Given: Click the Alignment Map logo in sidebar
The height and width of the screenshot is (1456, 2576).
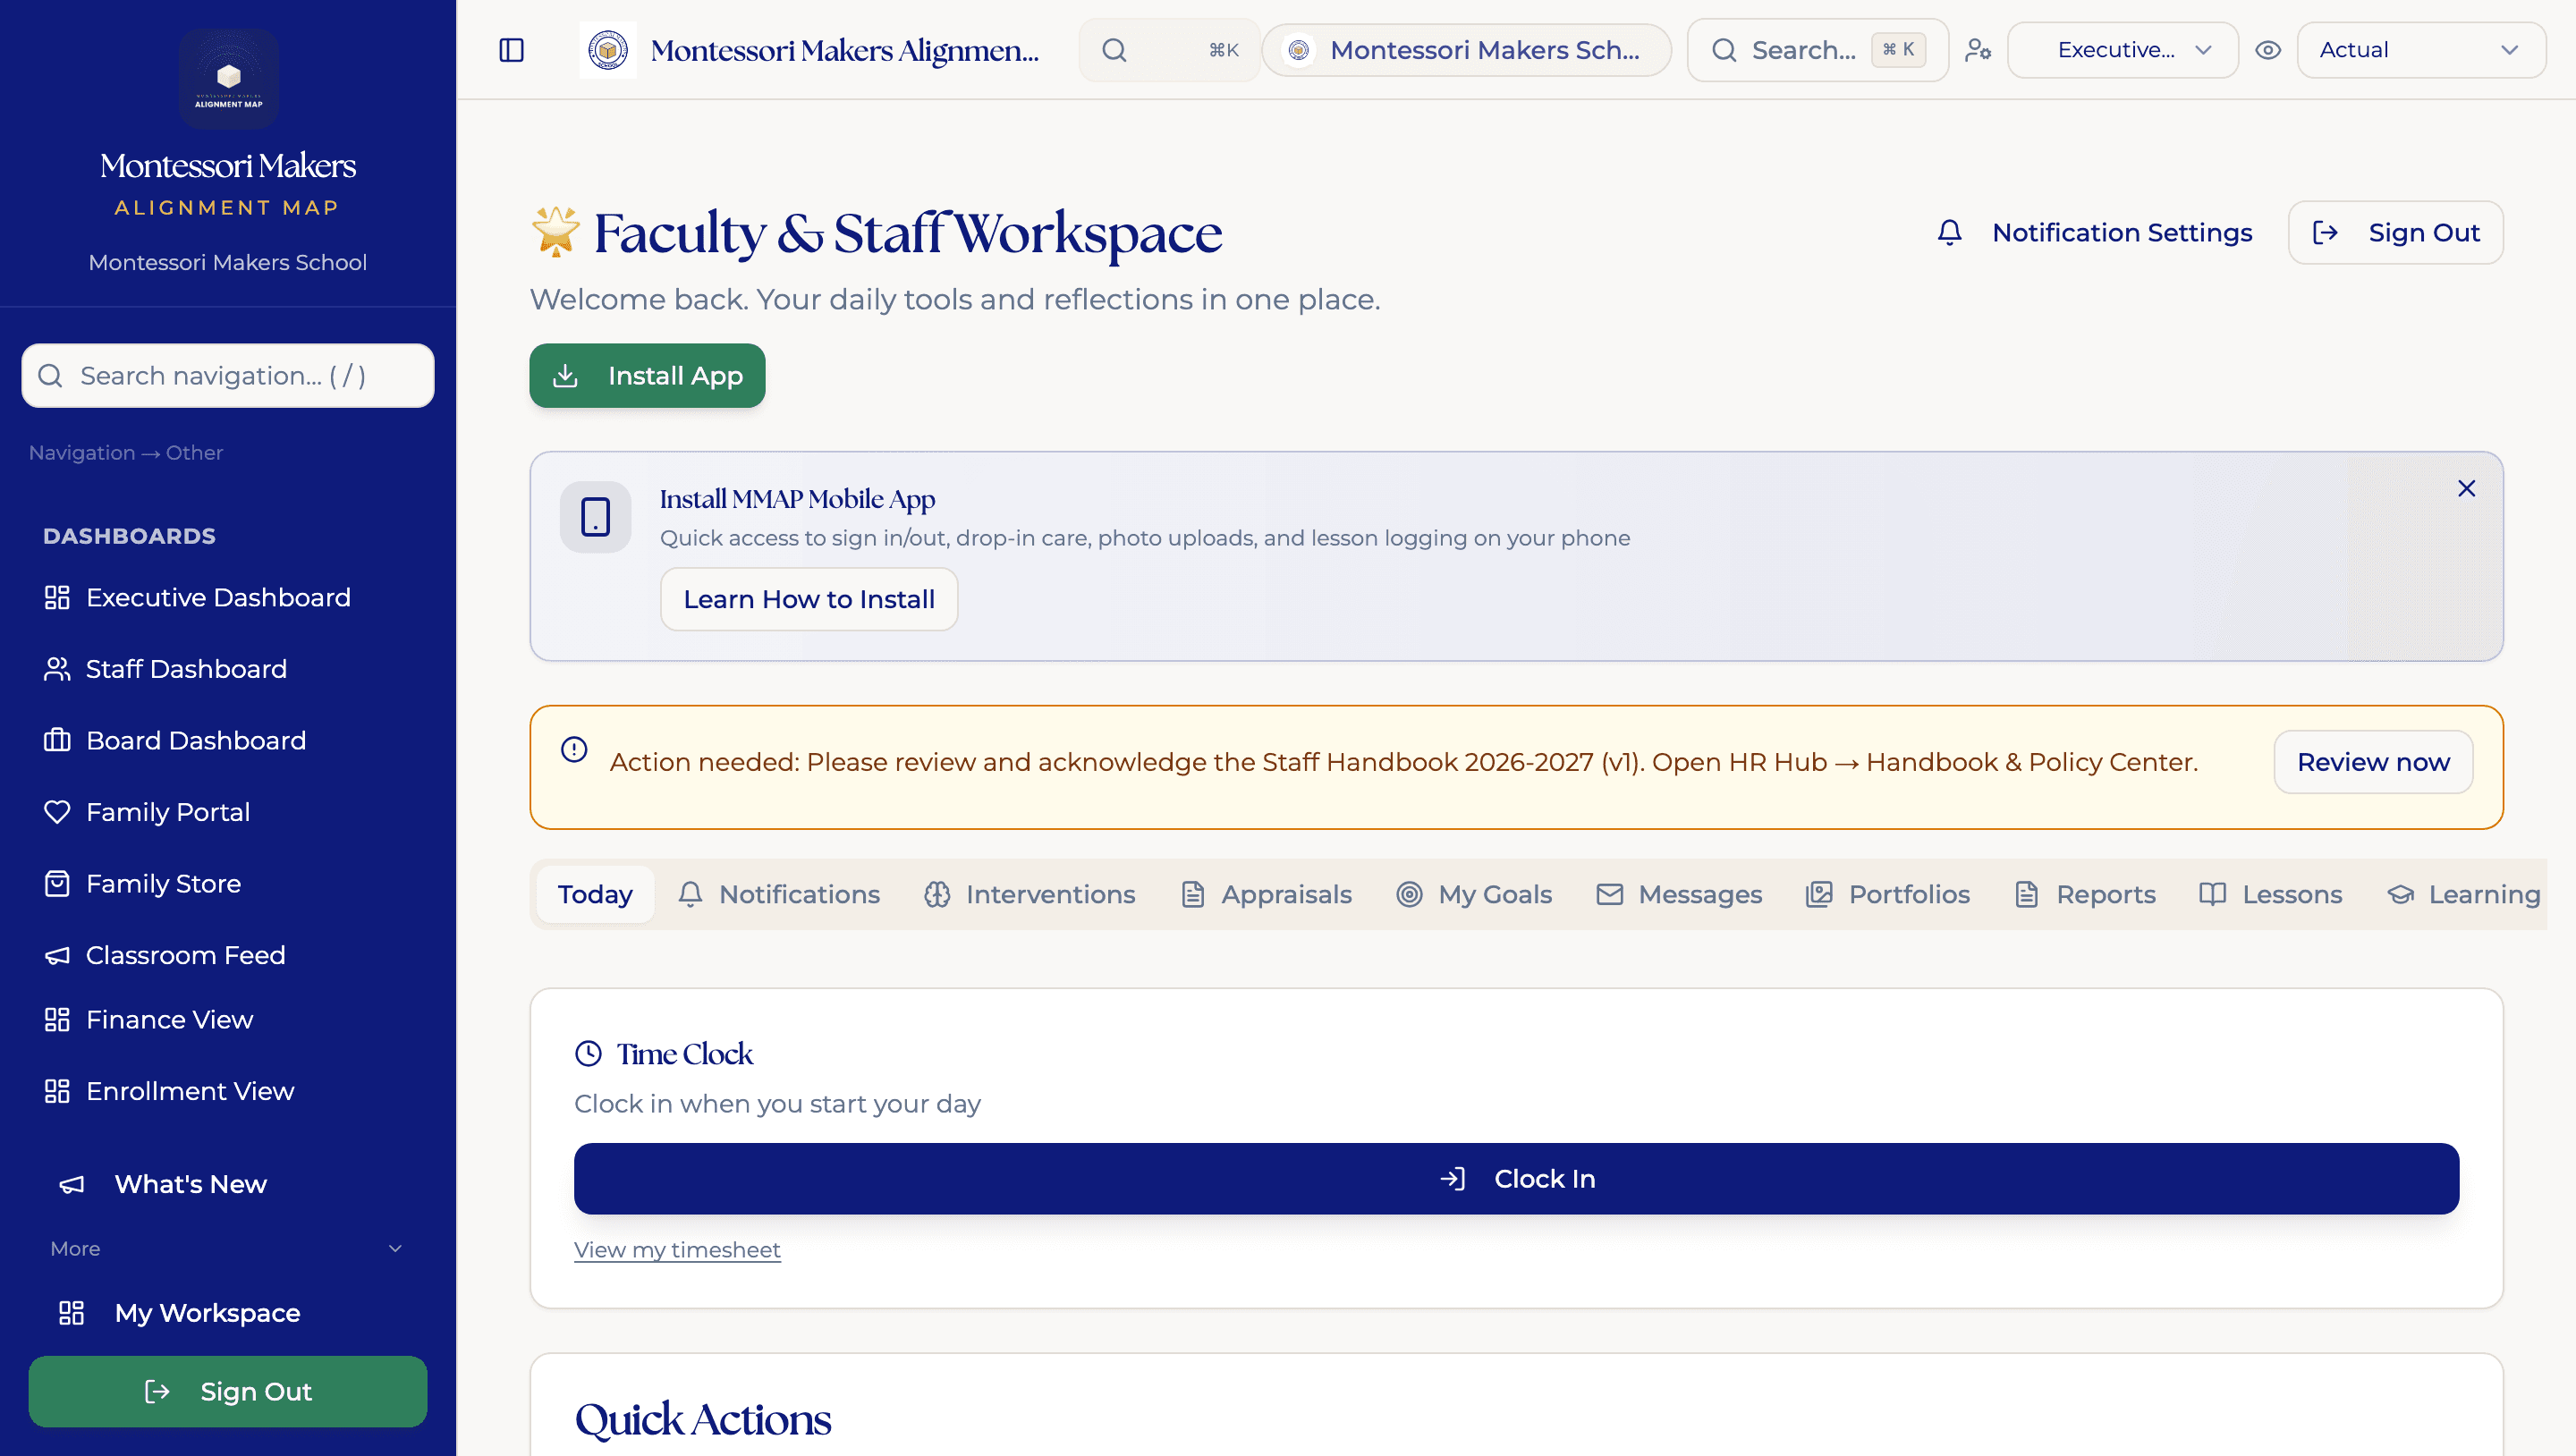Looking at the screenshot, I should pyautogui.click(x=228, y=78).
